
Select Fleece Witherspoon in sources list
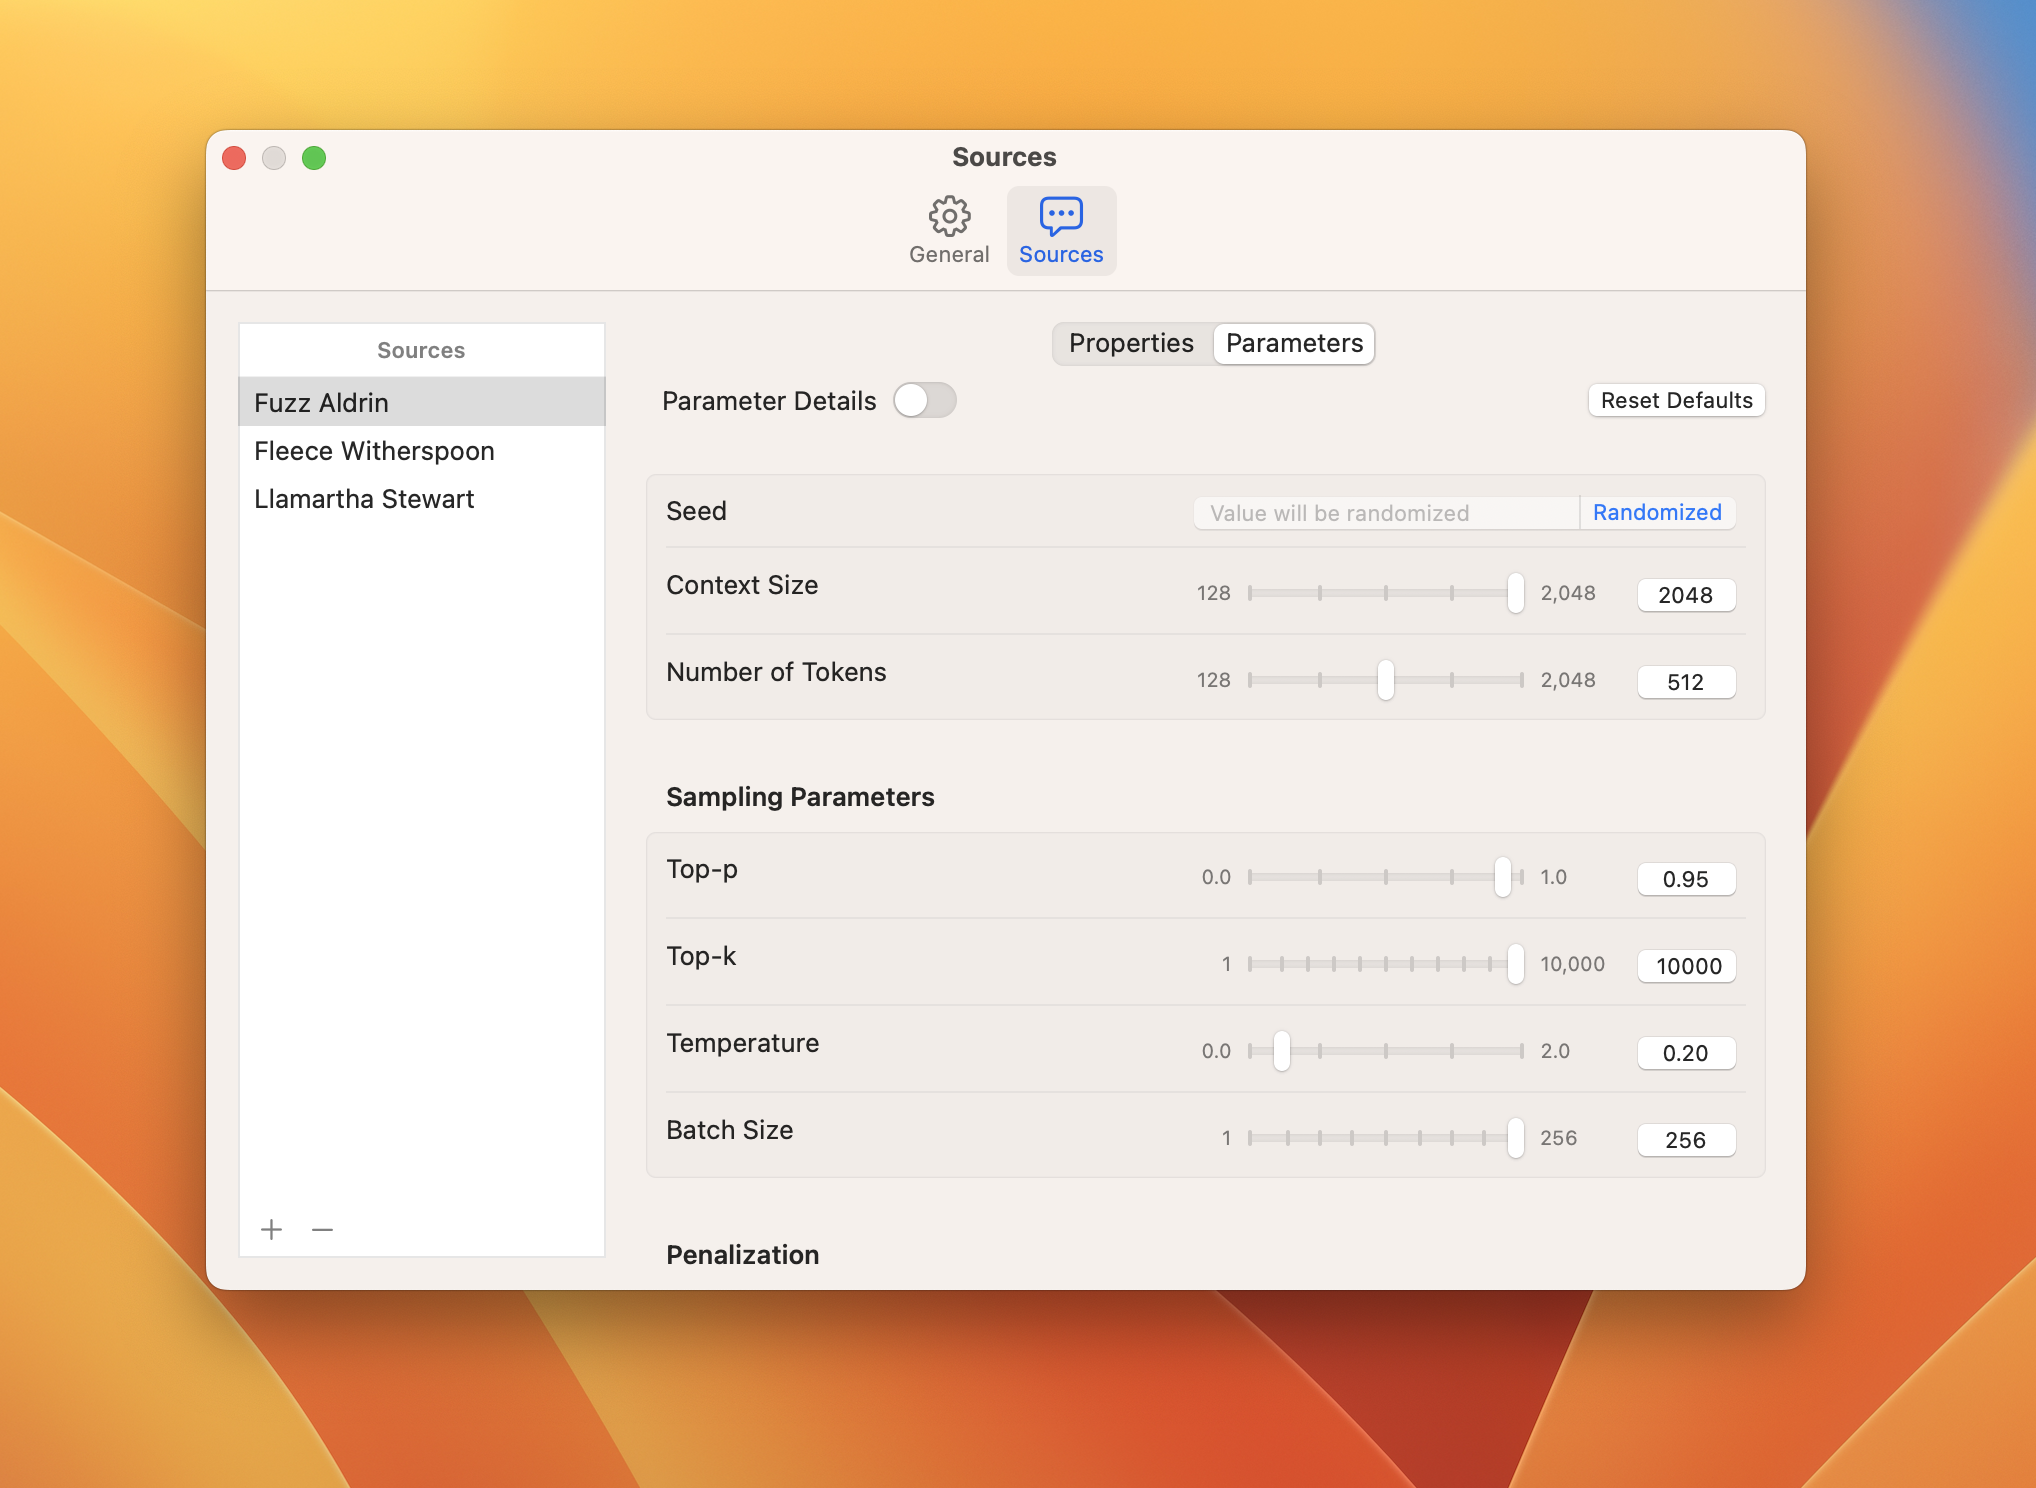pyautogui.click(x=422, y=450)
